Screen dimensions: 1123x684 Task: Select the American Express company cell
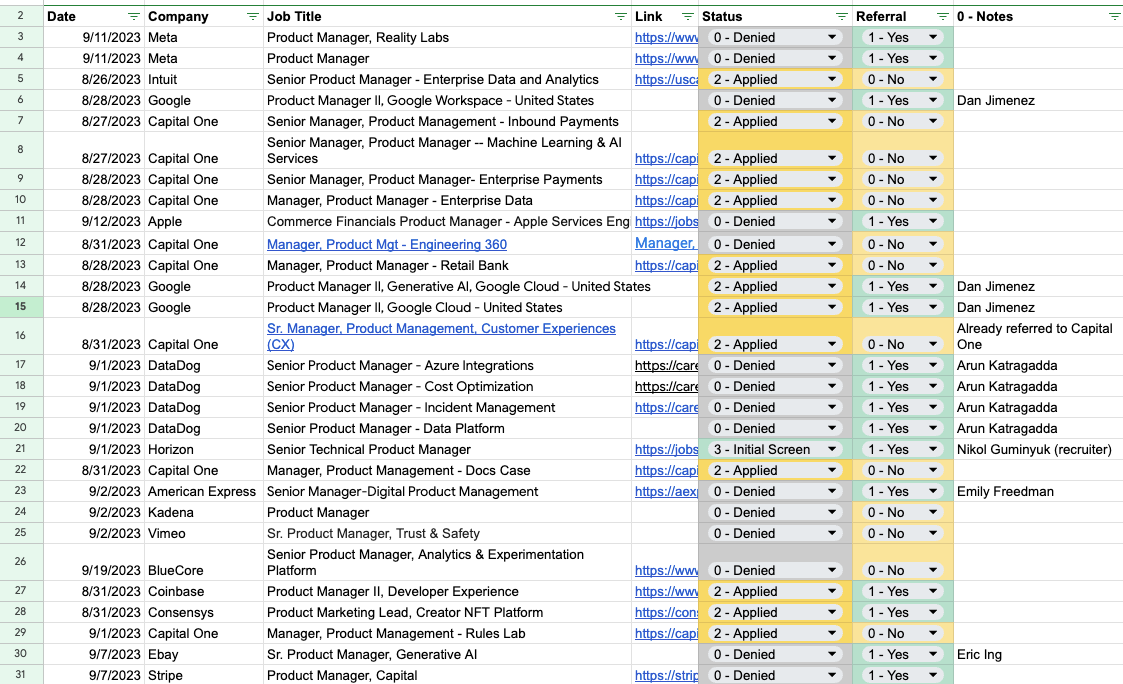point(203,492)
